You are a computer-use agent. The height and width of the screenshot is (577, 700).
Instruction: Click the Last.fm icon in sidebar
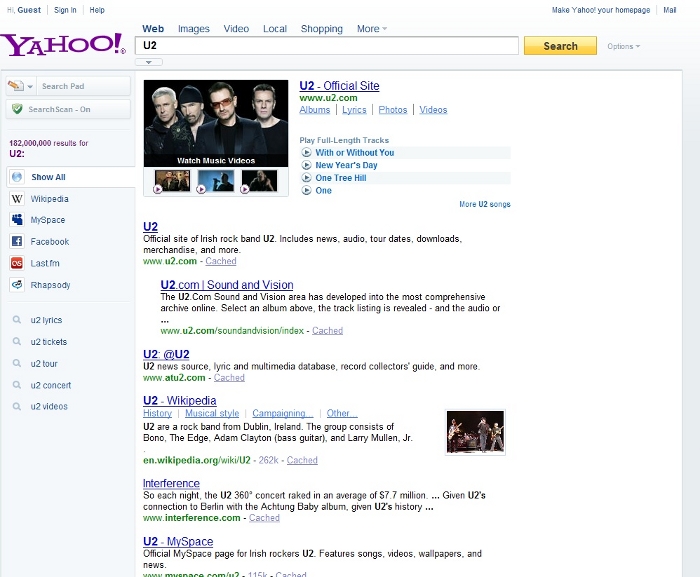pyautogui.click(x=17, y=263)
